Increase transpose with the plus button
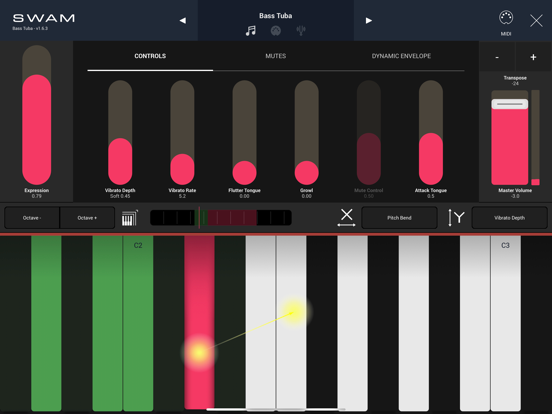Screen dimensions: 552x414 [533, 57]
